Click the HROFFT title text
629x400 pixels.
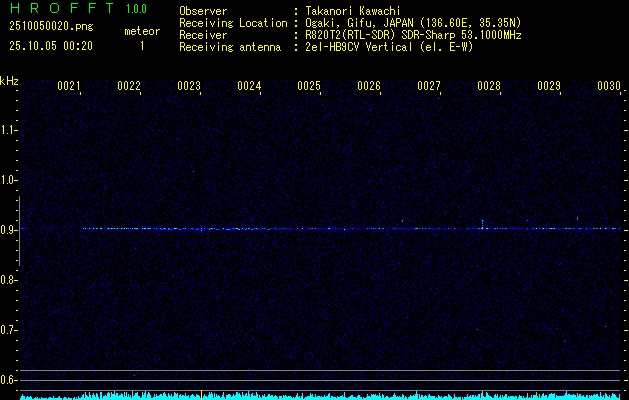[x=61, y=8]
